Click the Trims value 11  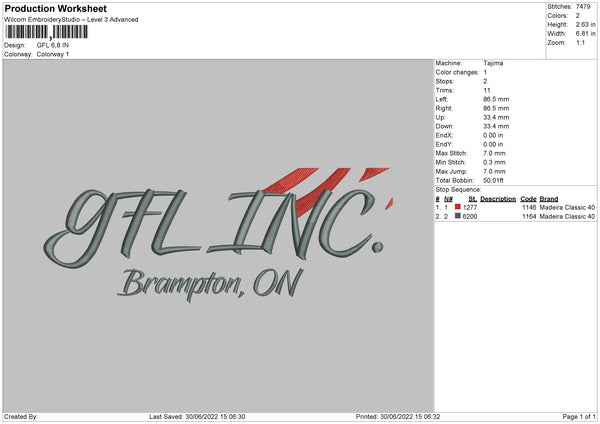coord(487,90)
